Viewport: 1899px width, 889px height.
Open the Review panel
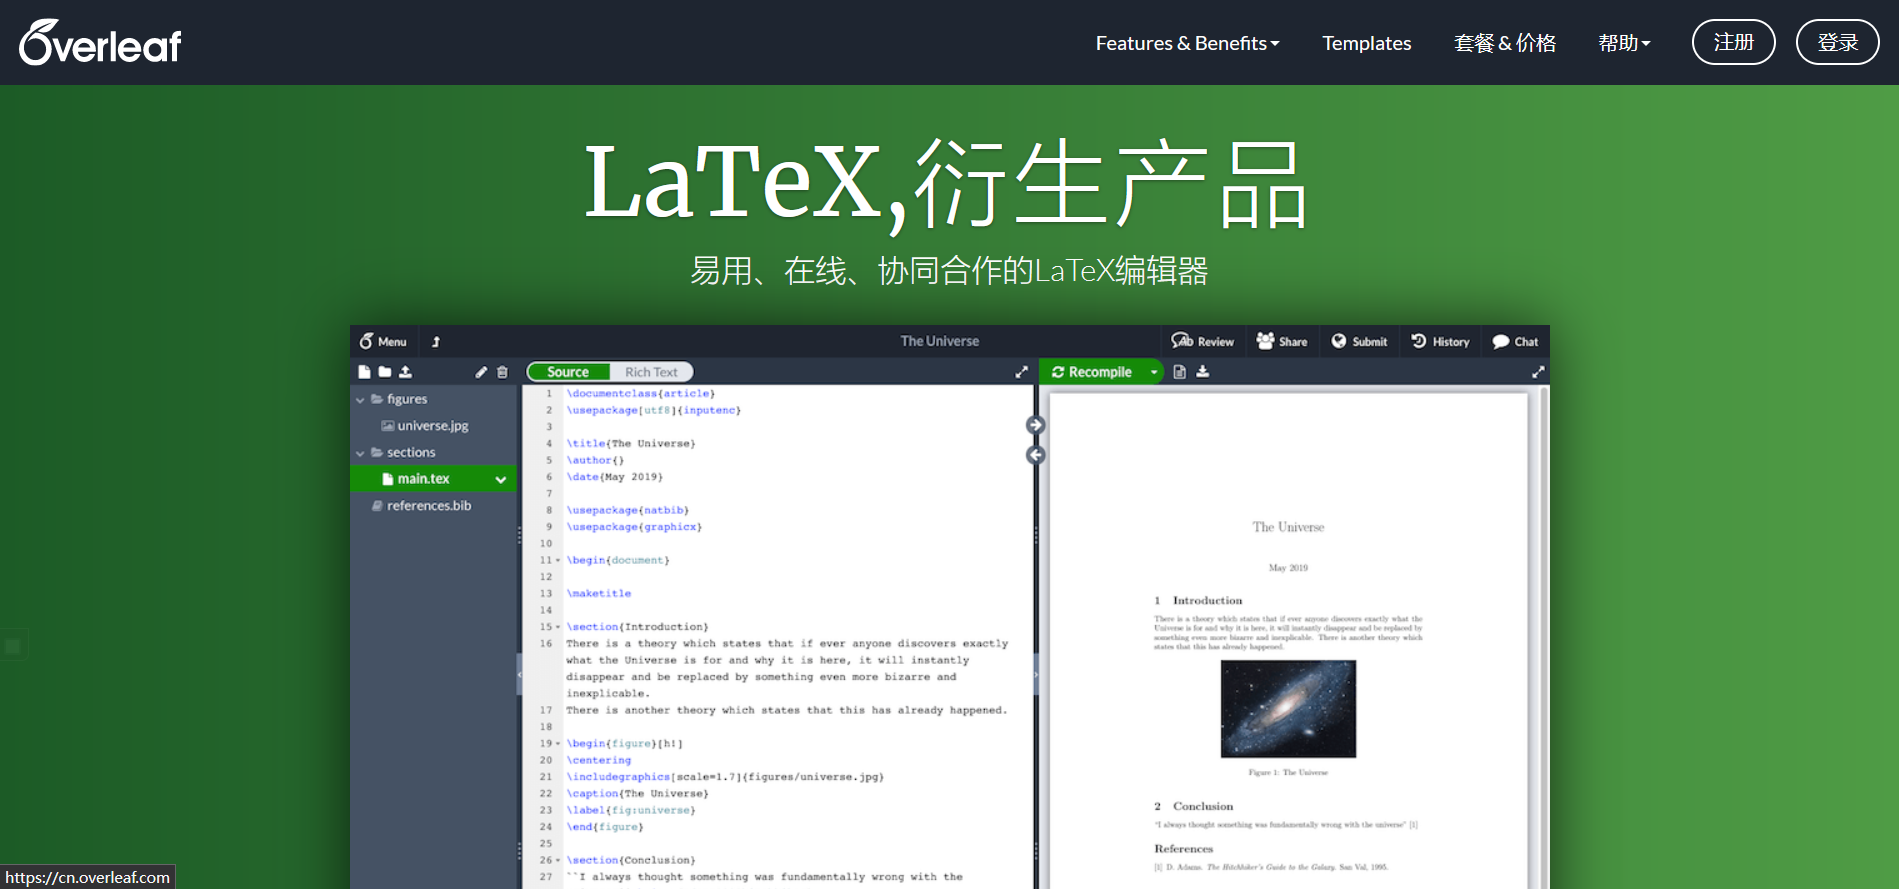pos(1202,341)
